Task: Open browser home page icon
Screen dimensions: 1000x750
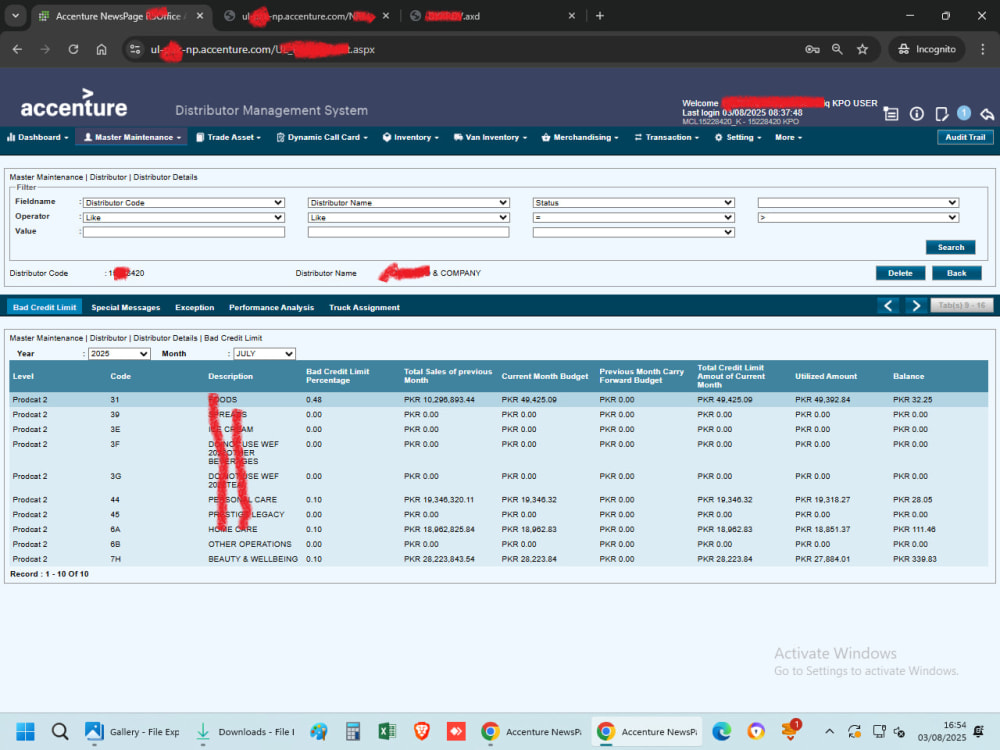Action: tap(101, 49)
